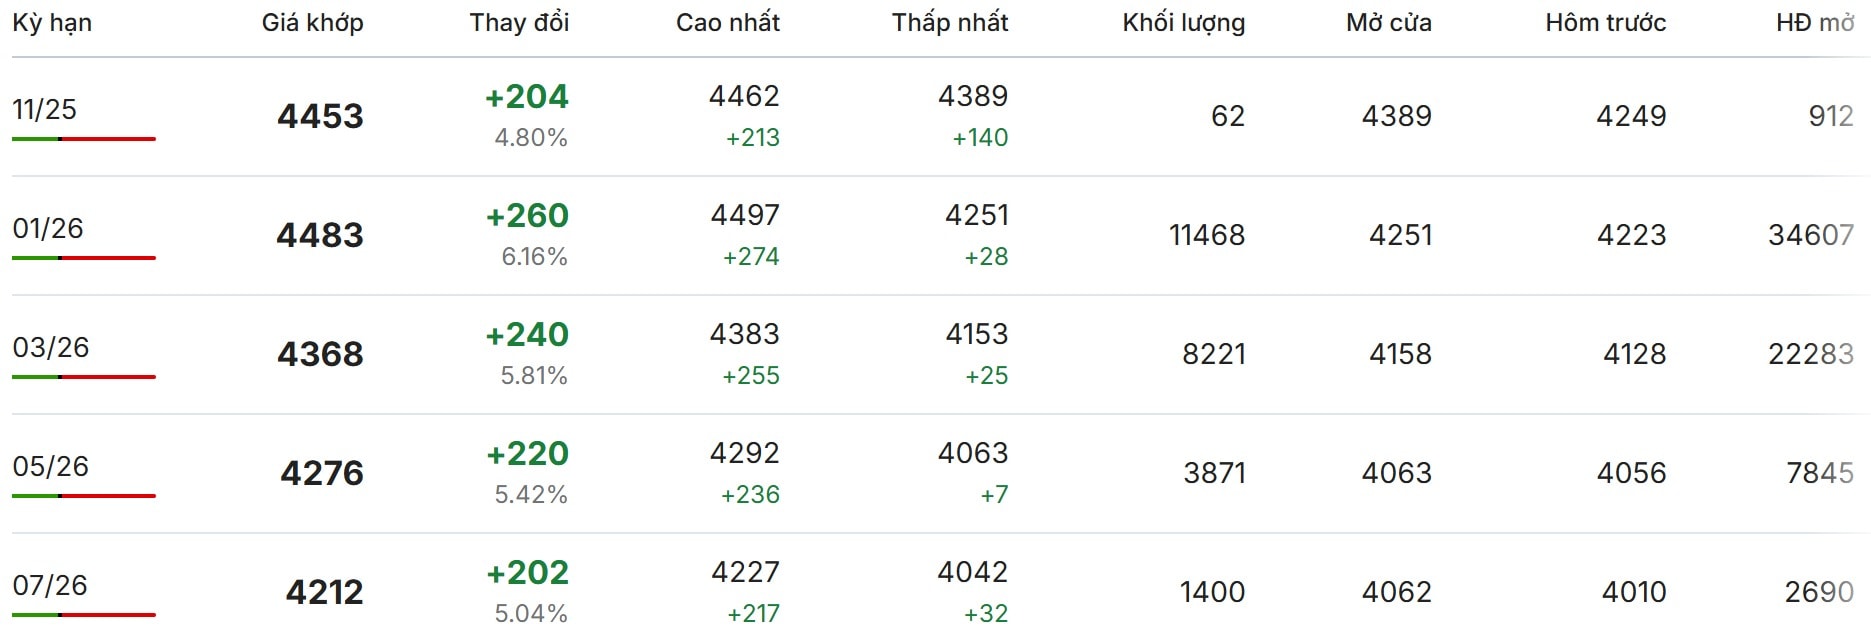This screenshot has height=636, width=1871.
Task: Select the volume value 11468
Action: (1206, 235)
